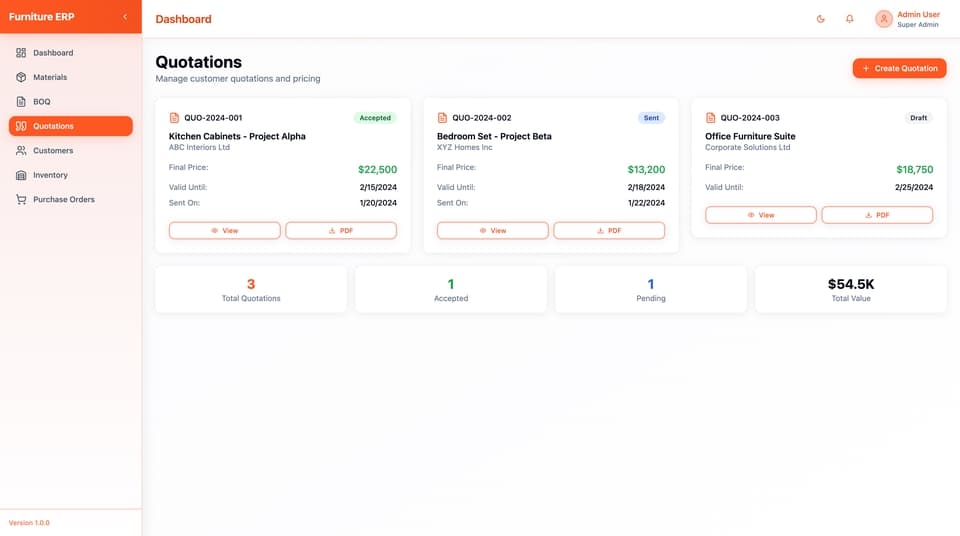Click the QUO-2024-003 quotation number

click(x=750, y=118)
